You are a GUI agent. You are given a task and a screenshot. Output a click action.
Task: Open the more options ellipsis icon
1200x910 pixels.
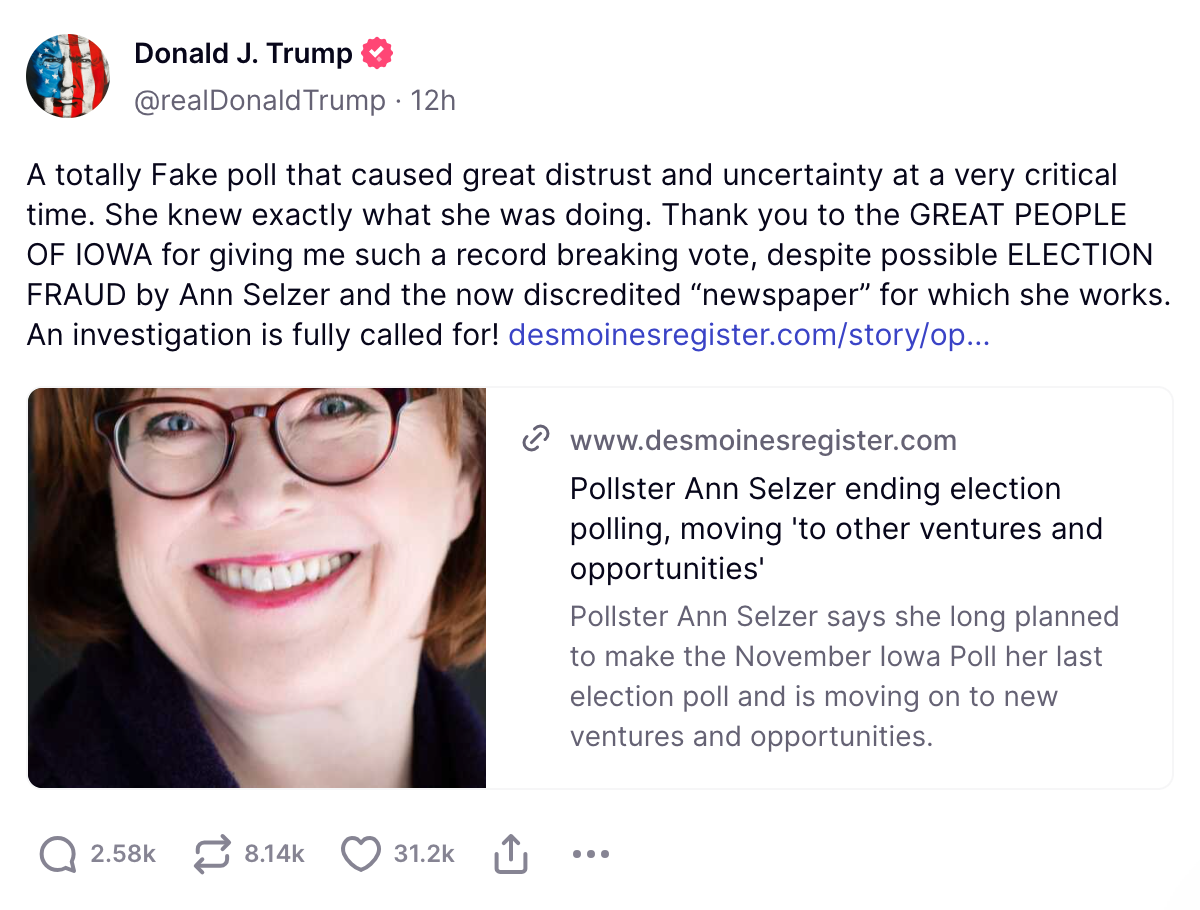pos(591,854)
